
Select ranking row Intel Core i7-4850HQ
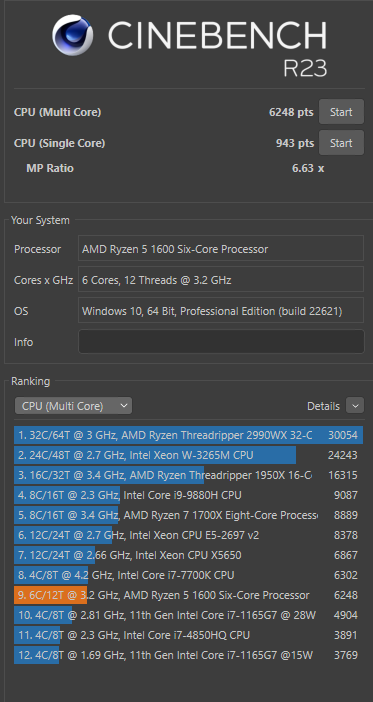(x=188, y=635)
